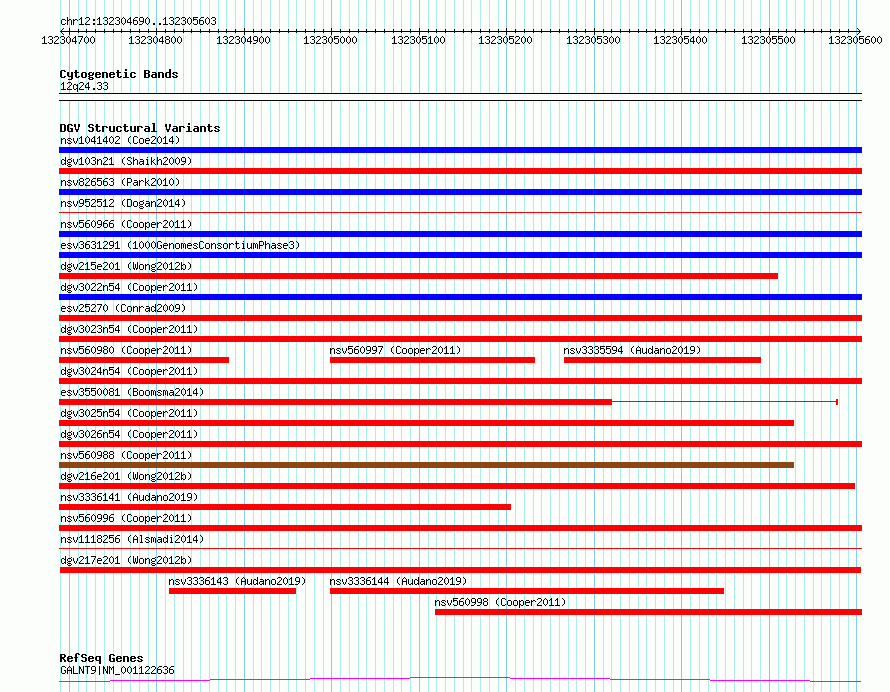Select nsv952512 (Dogan2014) label
The image size is (890, 692).
123,203
